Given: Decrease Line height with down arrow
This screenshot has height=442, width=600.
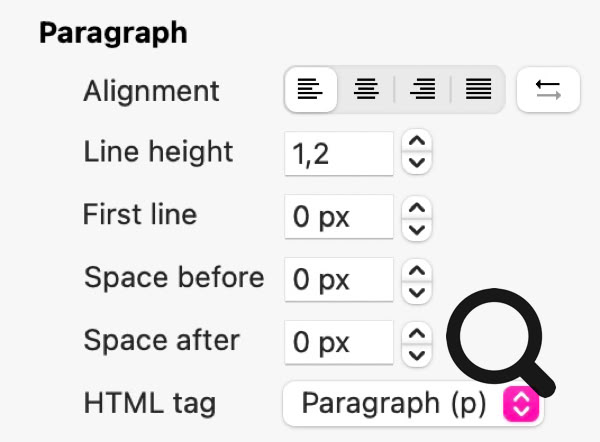Looking at the screenshot, I should click(x=418, y=163).
